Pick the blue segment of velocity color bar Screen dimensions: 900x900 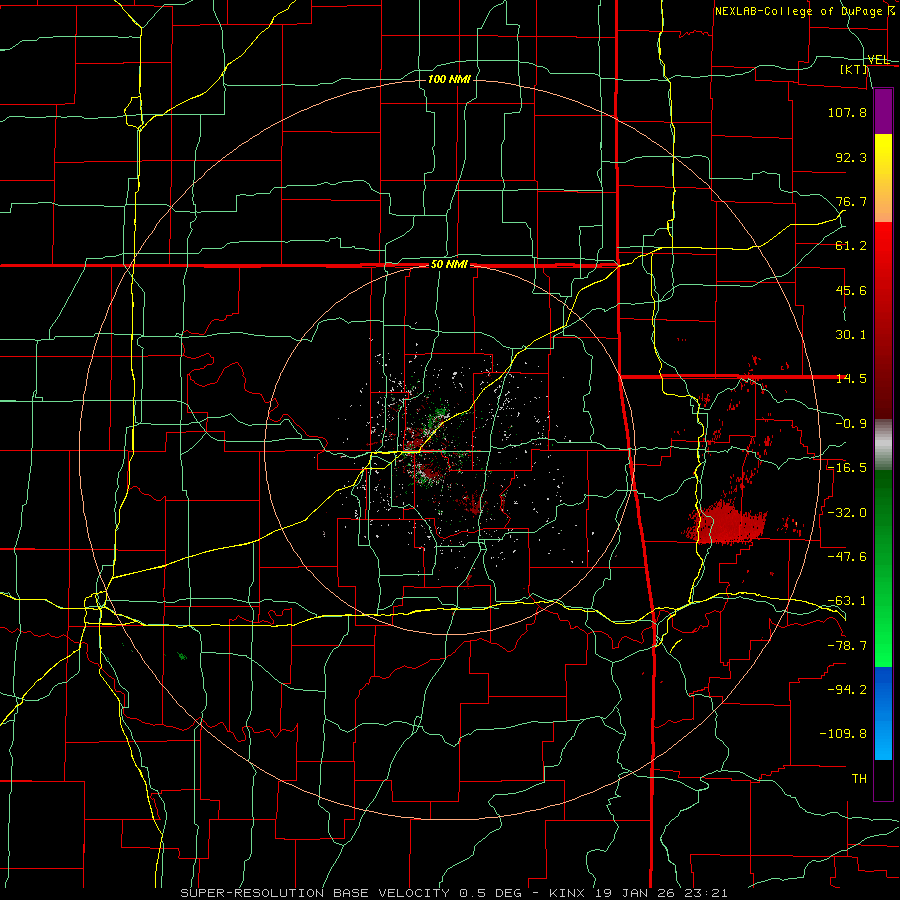883,713
